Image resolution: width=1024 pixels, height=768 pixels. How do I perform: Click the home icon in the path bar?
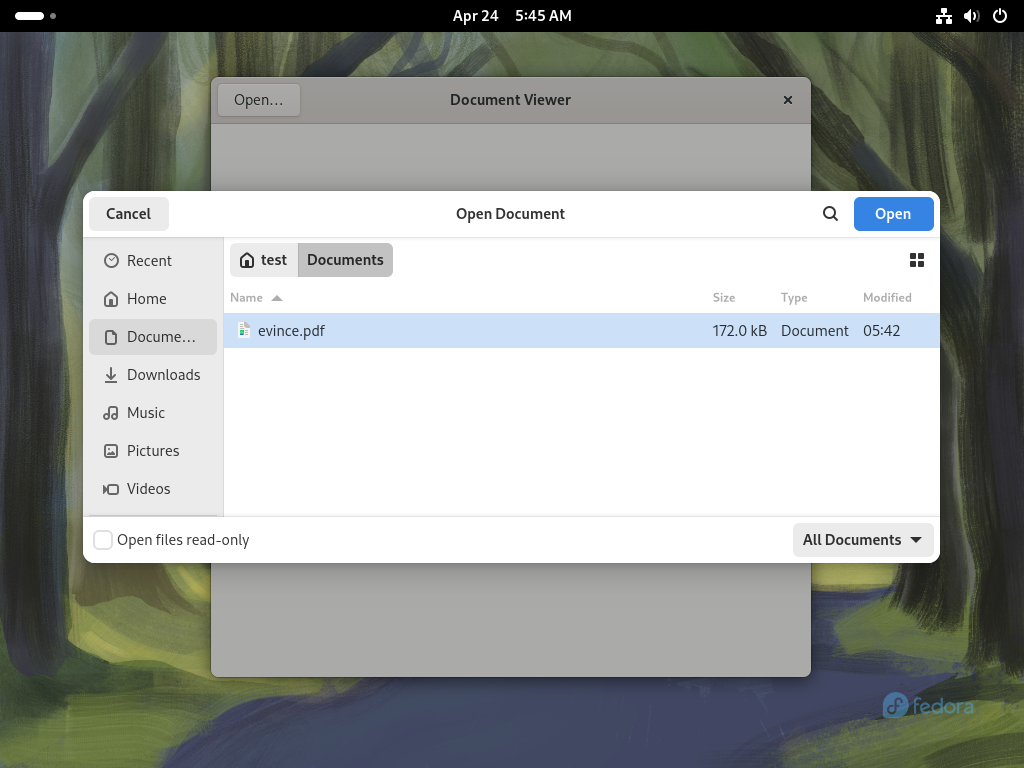pos(247,260)
